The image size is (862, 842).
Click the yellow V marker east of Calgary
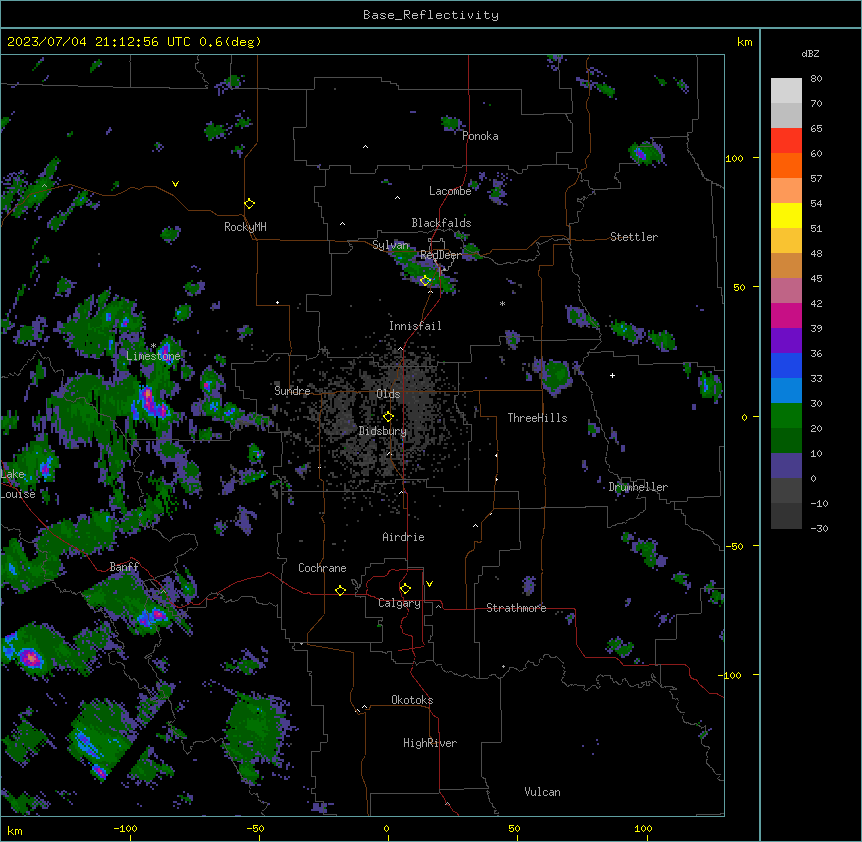click(429, 584)
